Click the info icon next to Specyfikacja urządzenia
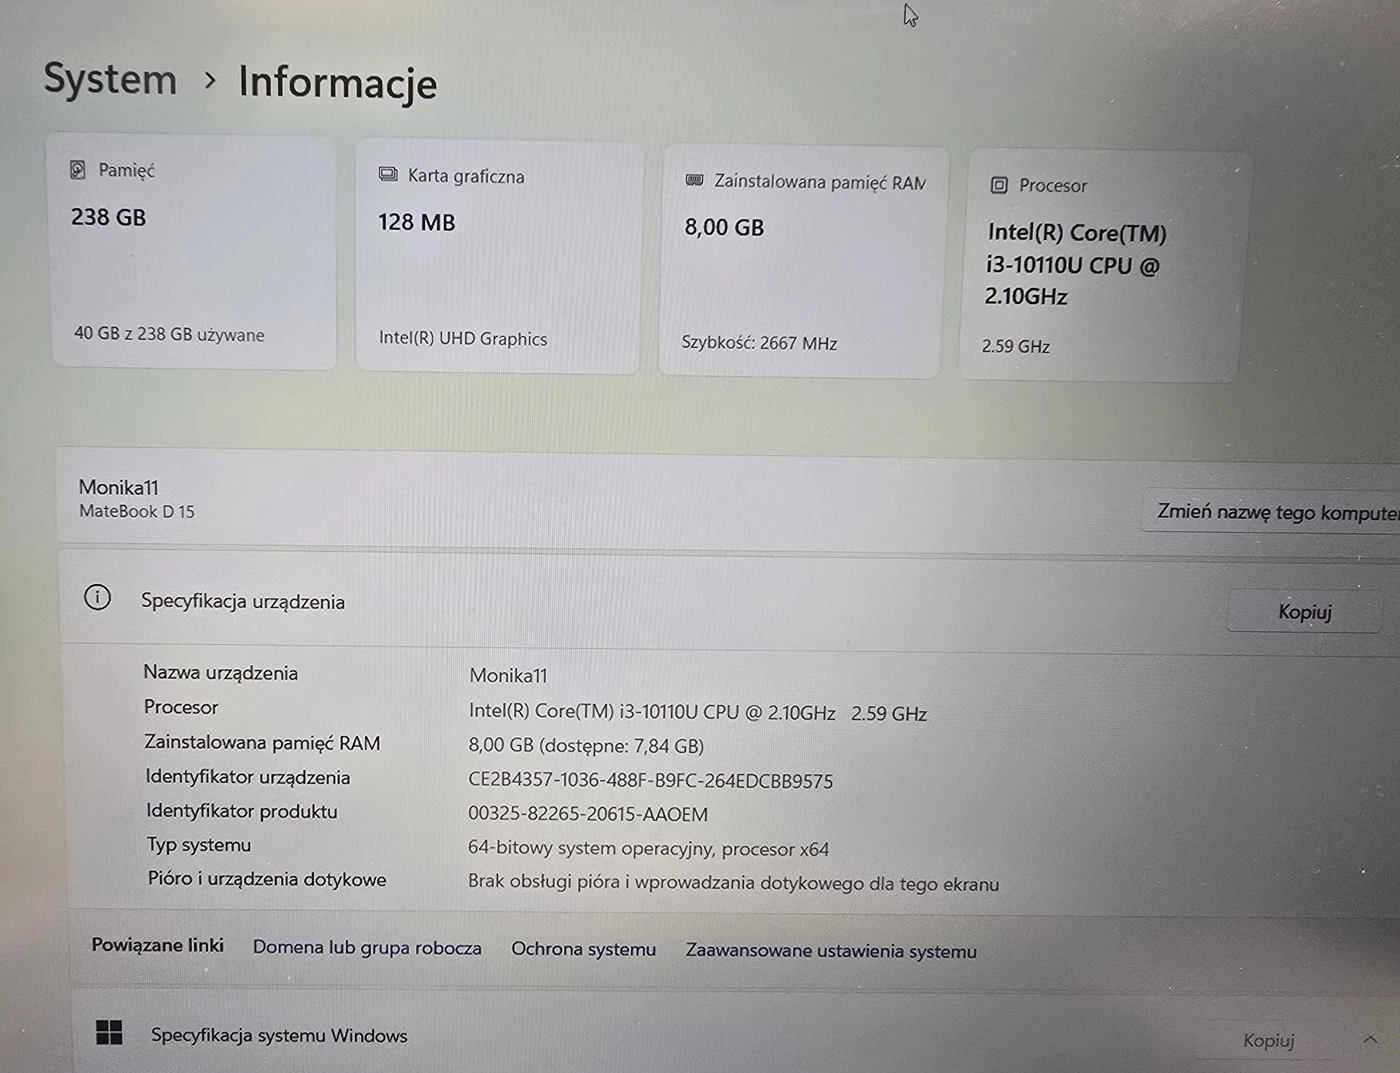The image size is (1400, 1073). point(97,598)
